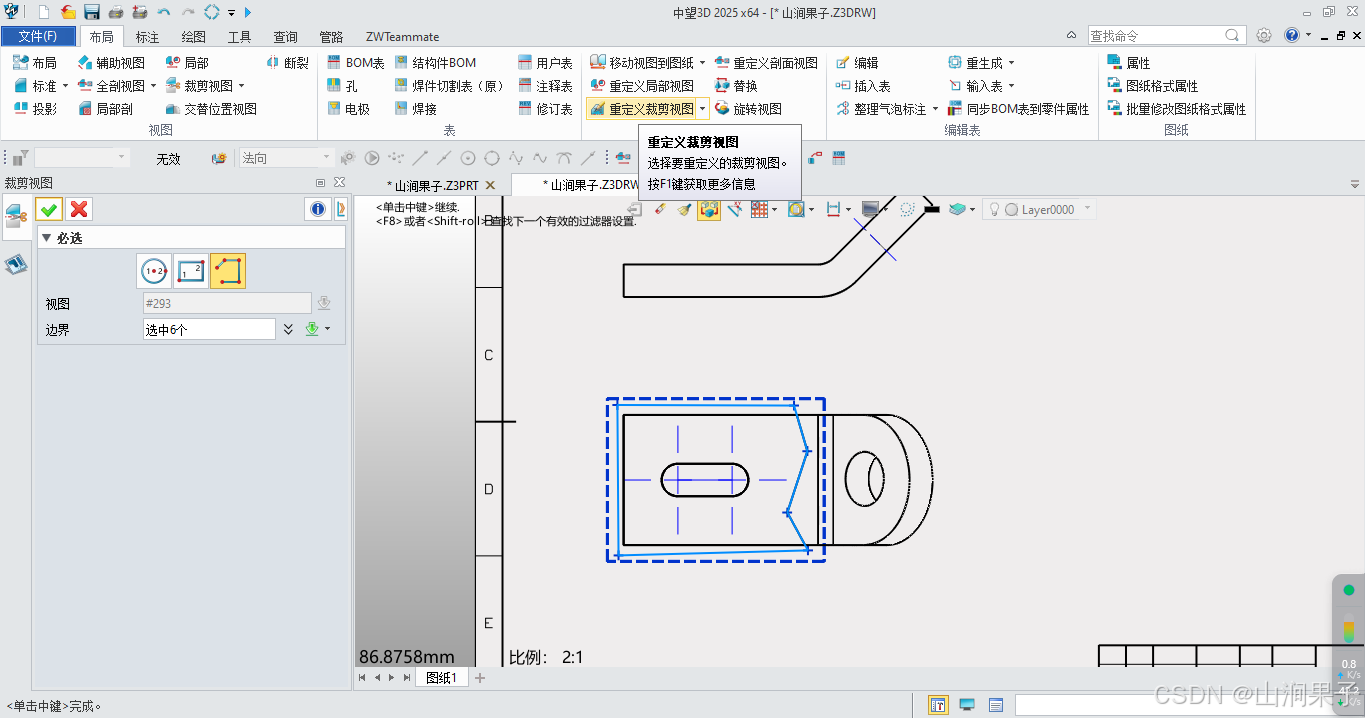Viewport: 1365px width, 718px height.
Task: Click the 用户表 tool
Action: click(546, 62)
